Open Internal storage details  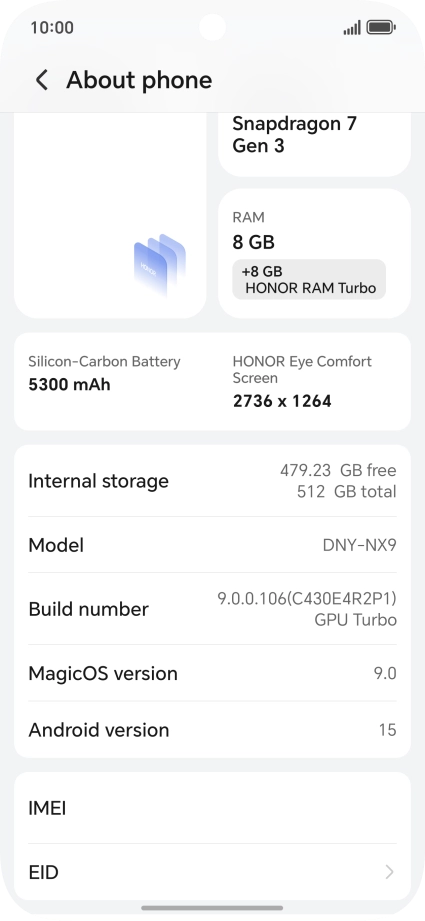pyautogui.click(x=212, y=481)
